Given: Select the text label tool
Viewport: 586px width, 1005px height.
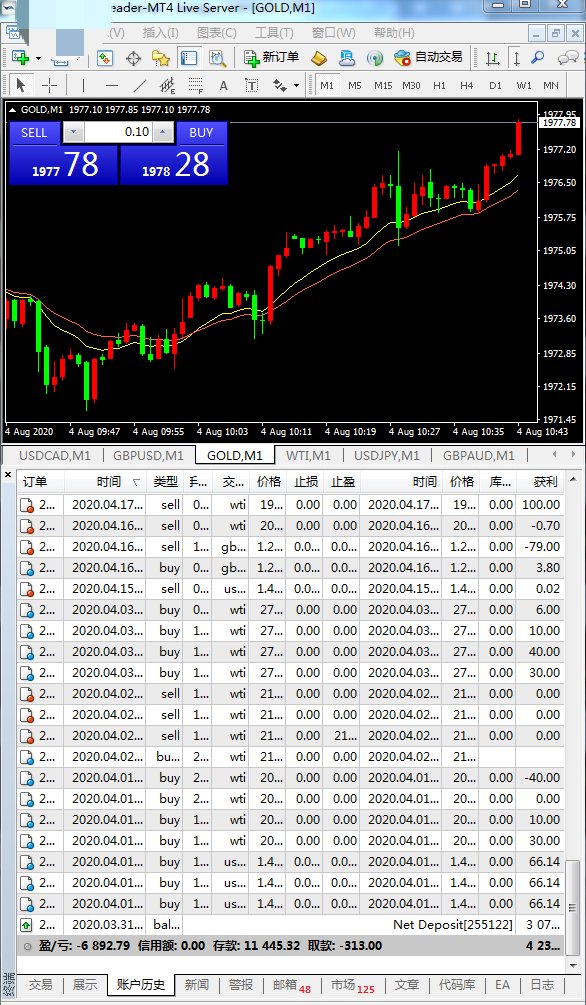Looking at the screenshot, I should point(251,85).
